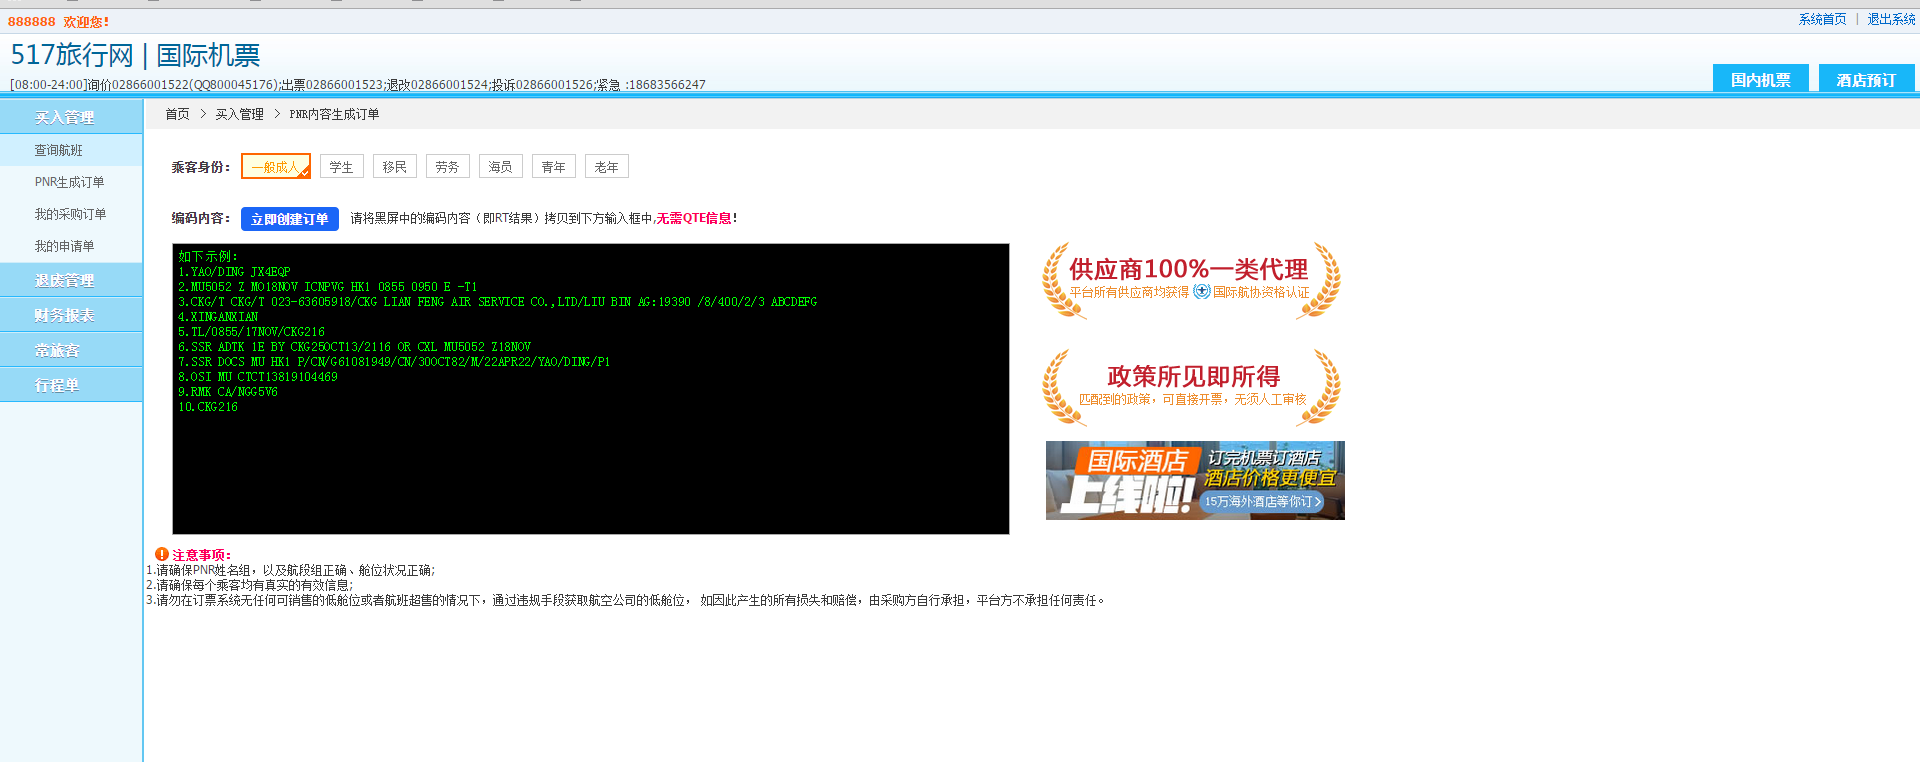Open 我的采购订单 in the sidebar
1920x762 pixels.
(71, 214)
